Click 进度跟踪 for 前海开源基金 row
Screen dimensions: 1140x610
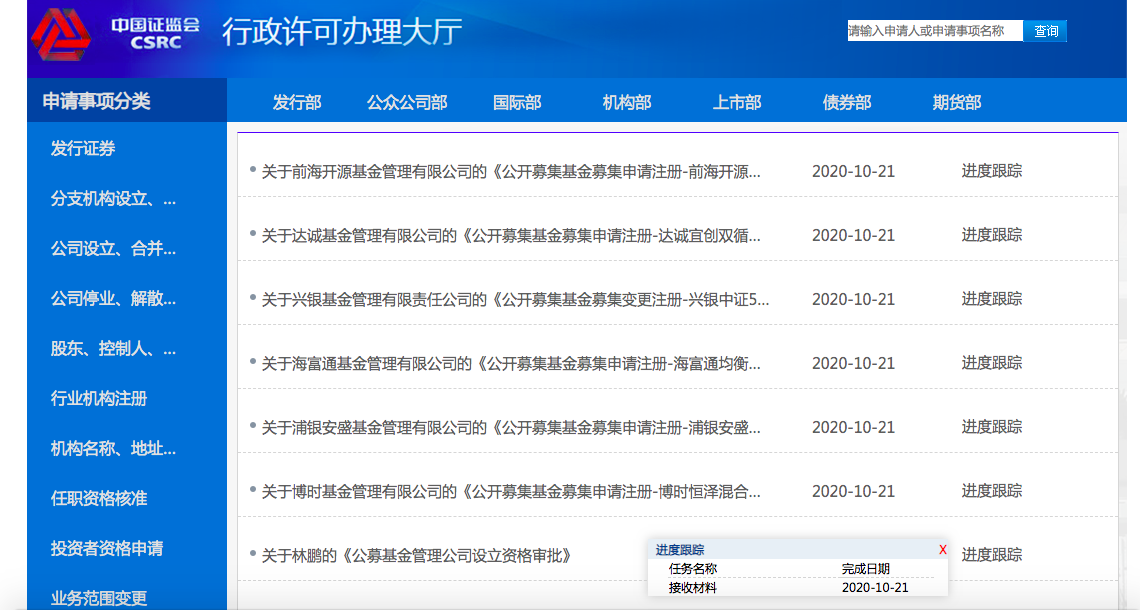(x=992, y=171)
